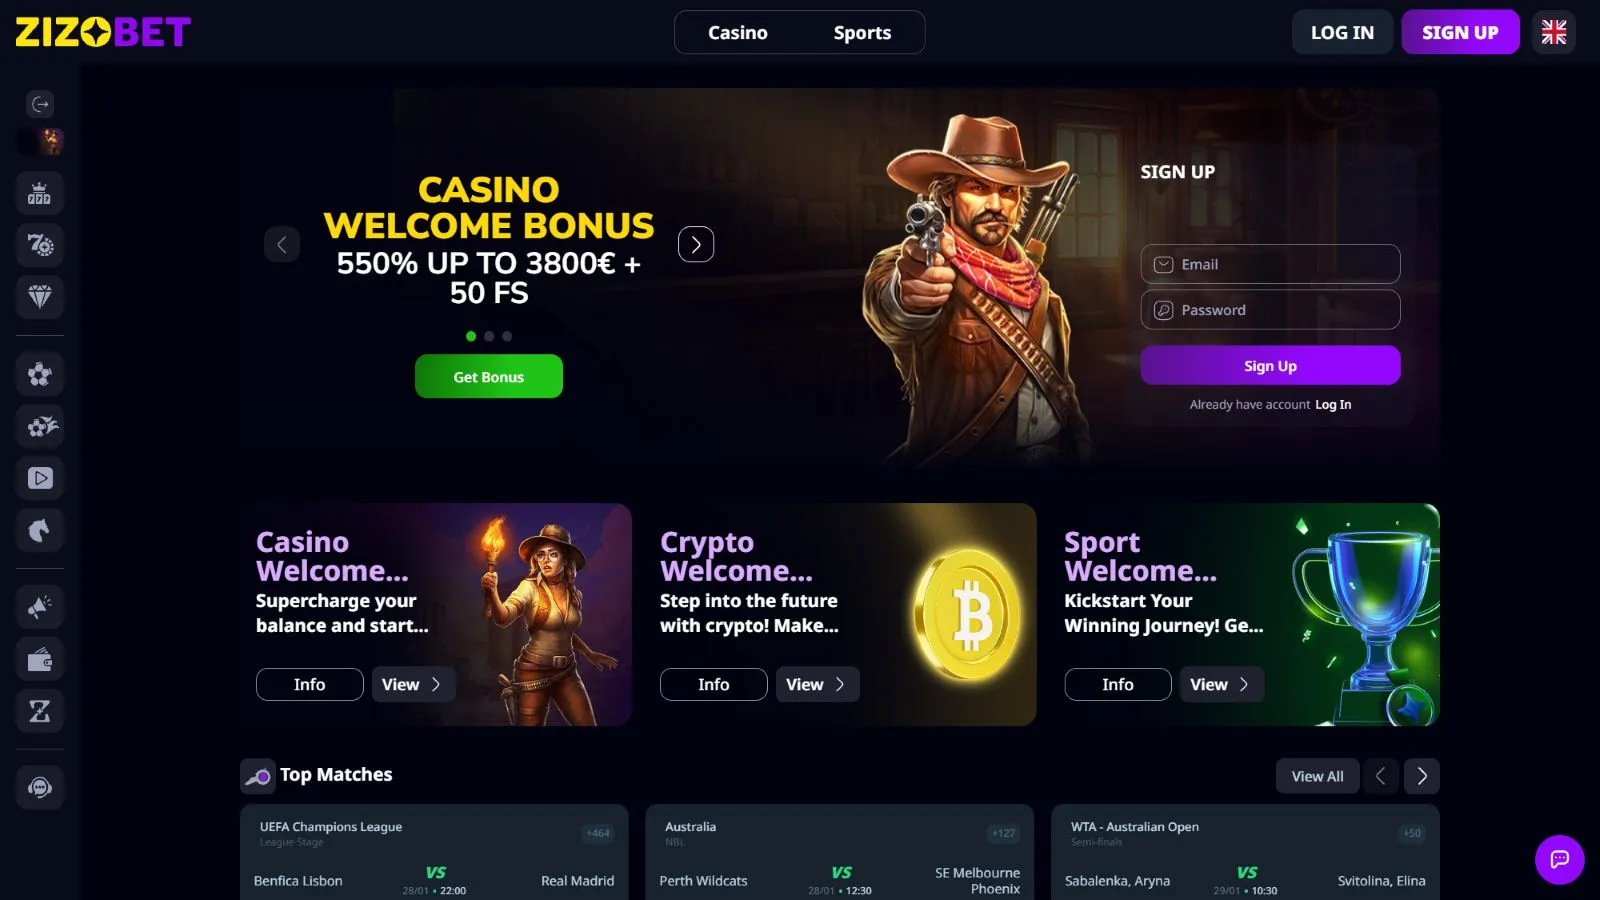This screenshot has height=900, width=1600.
Task: Collapse the sidebar with the arrow icon
Action: tap(40, 104)
